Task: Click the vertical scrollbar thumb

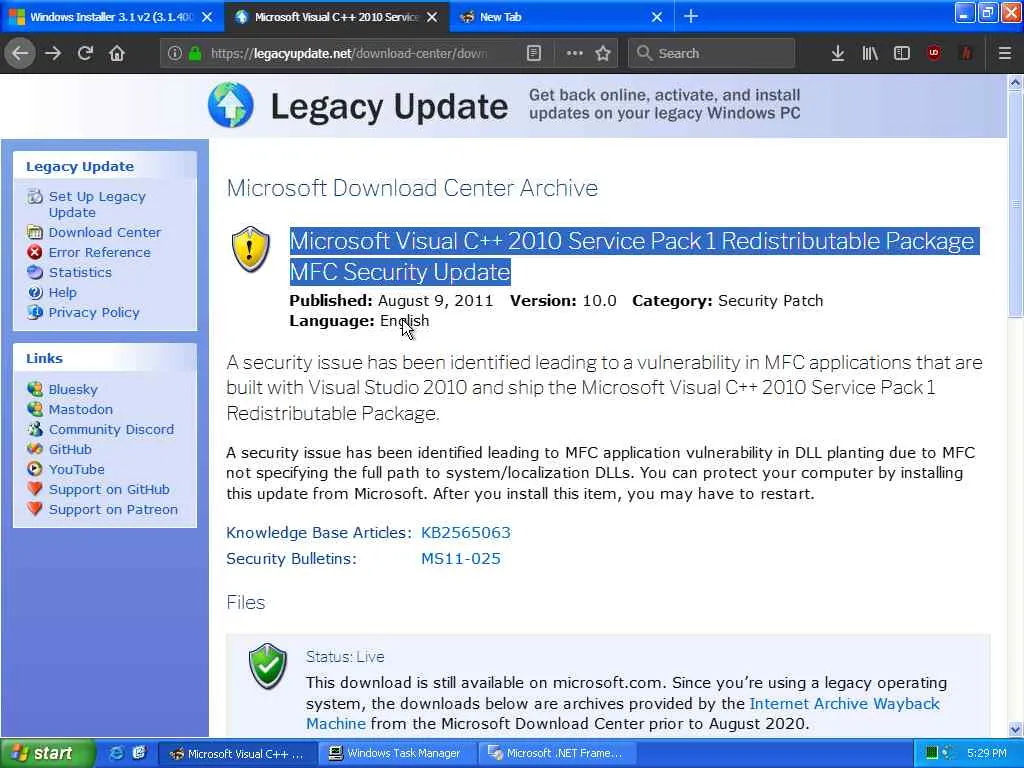Action: [x=1016, y=204]
